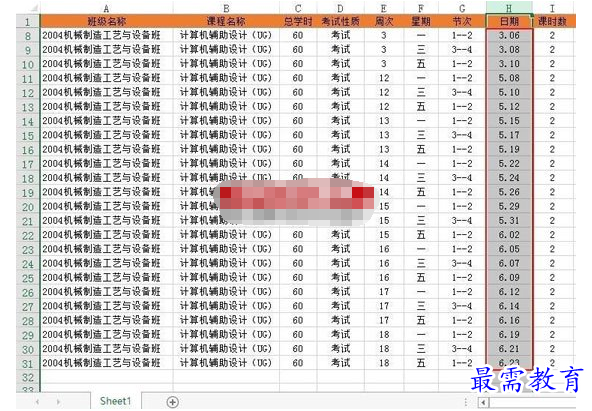Open the Sheet1 tab
Image resolution: width=592 pixels, height=411 pixels.
[116, 401]
